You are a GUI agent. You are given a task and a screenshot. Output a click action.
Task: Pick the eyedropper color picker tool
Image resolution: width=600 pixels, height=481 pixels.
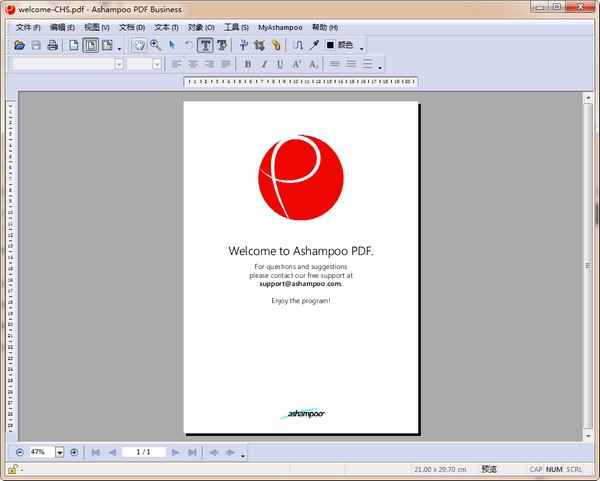[x=313, y=45]
